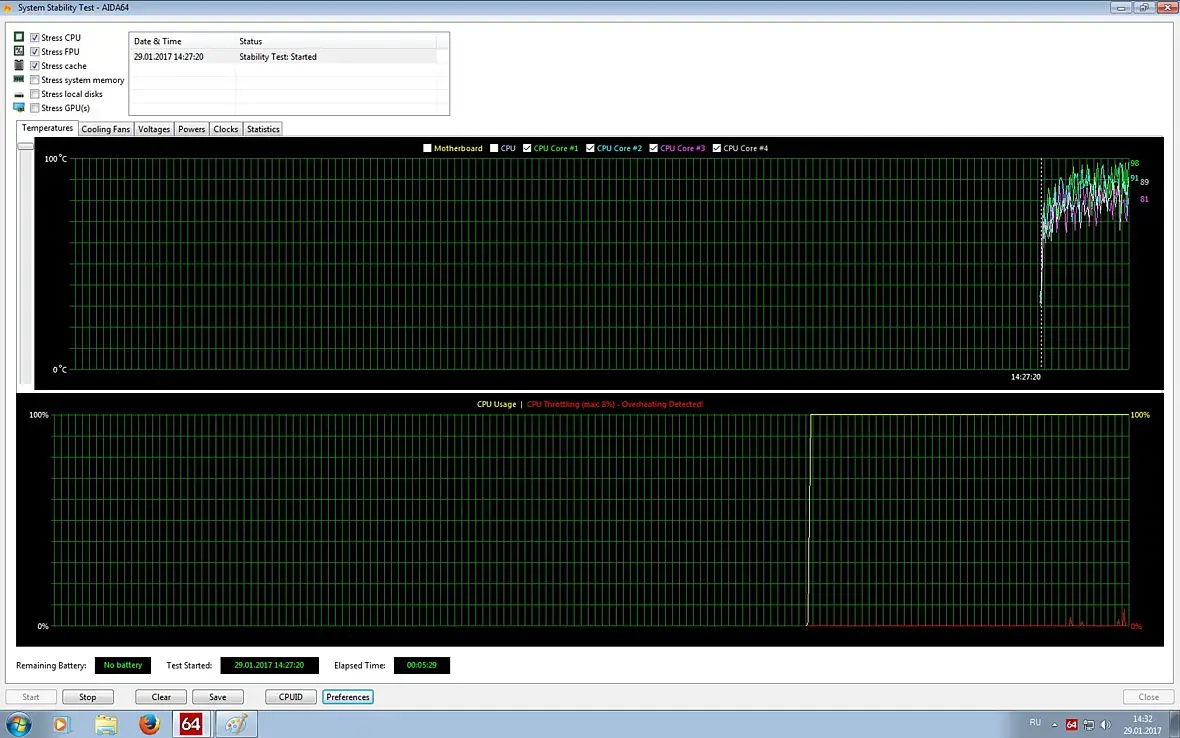Adjust the vertical slider beside temperature graph
Screen dimensions: 1180x738
point(26,146)
